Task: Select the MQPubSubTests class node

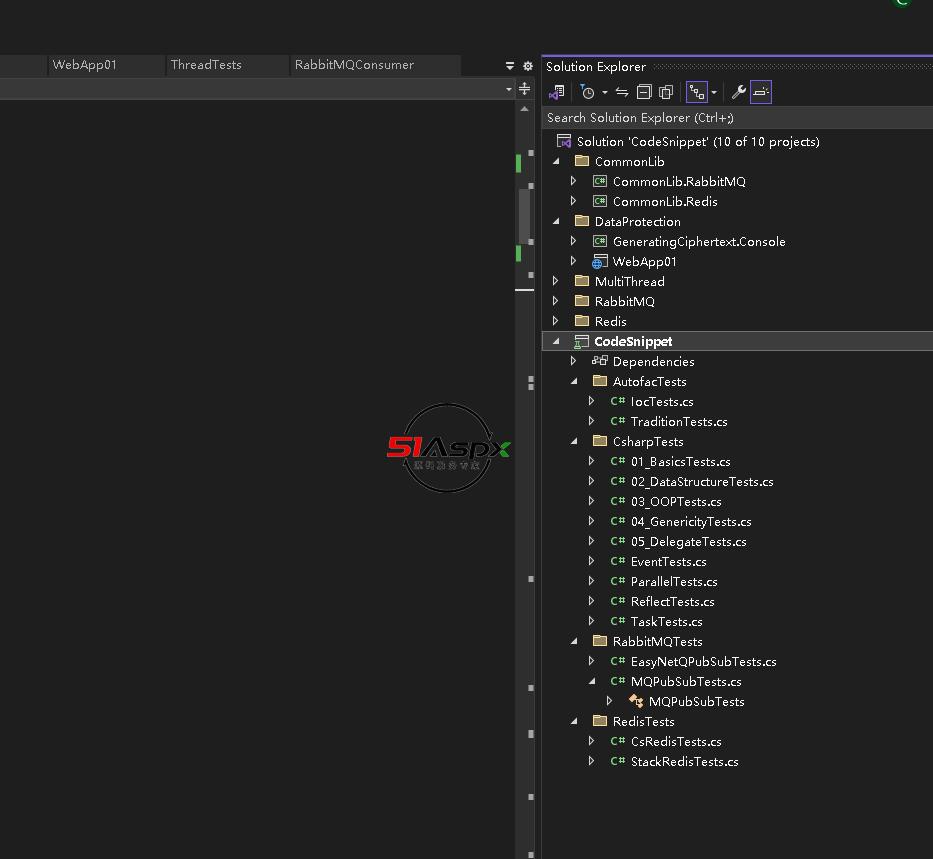Action: click(696, 702)
